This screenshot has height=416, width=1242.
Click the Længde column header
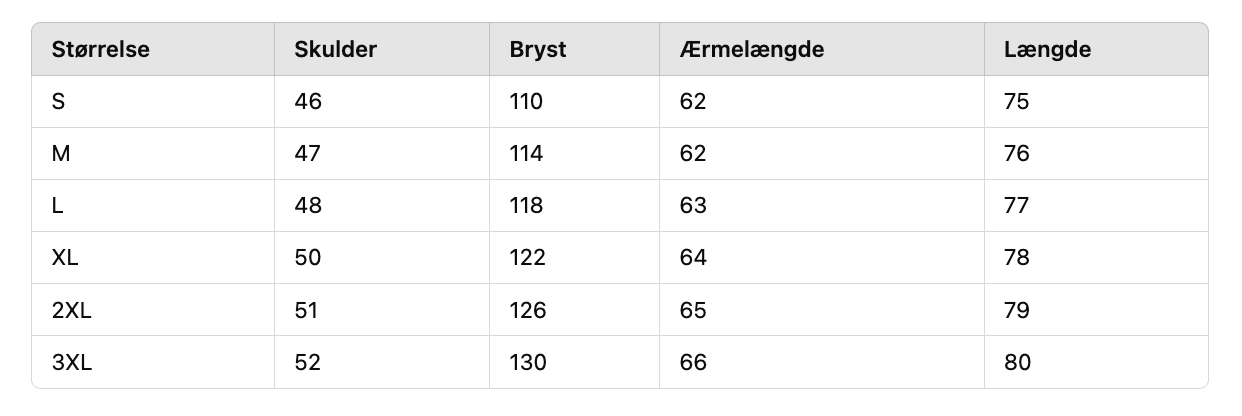pyautogui.click(x=1047, y=50)
